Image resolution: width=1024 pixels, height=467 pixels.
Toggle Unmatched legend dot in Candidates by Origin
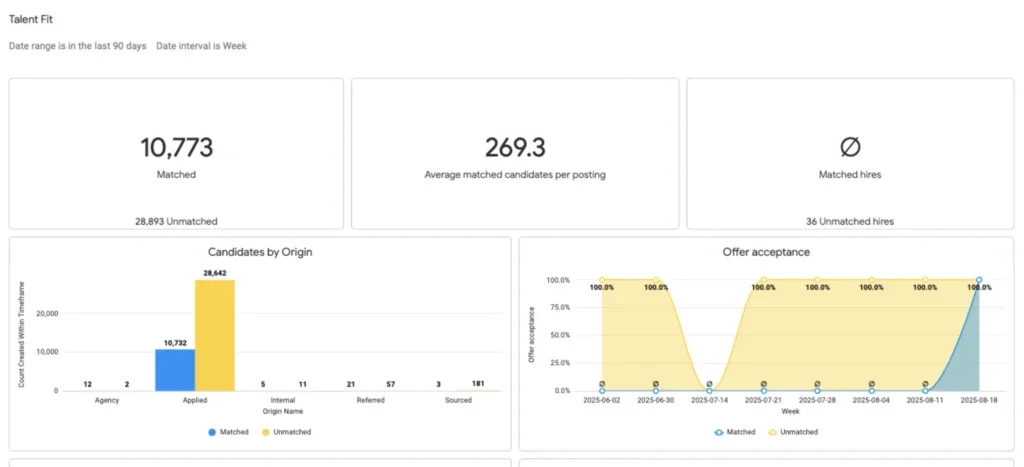tap(267, 432)
